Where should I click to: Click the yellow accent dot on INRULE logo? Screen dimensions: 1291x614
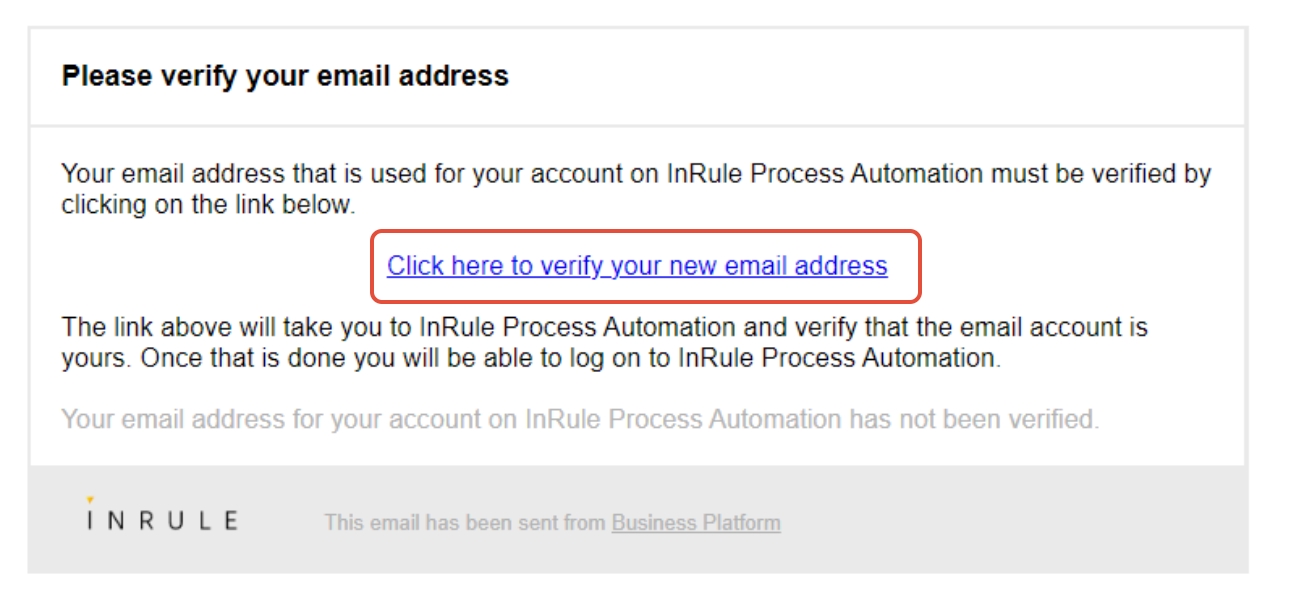coord(90,498)
